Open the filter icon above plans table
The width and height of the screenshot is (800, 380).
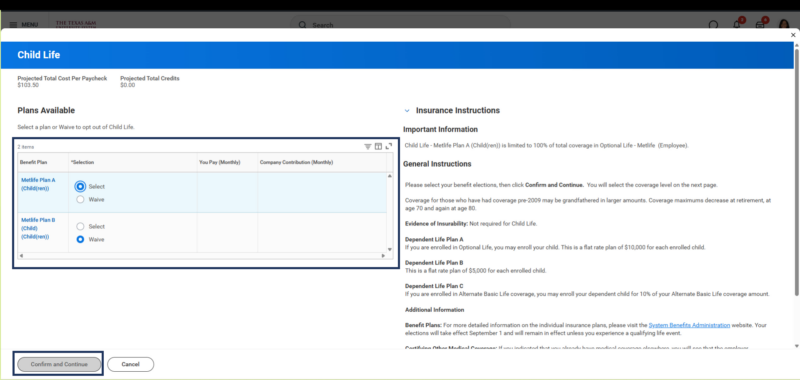(367, 146)
